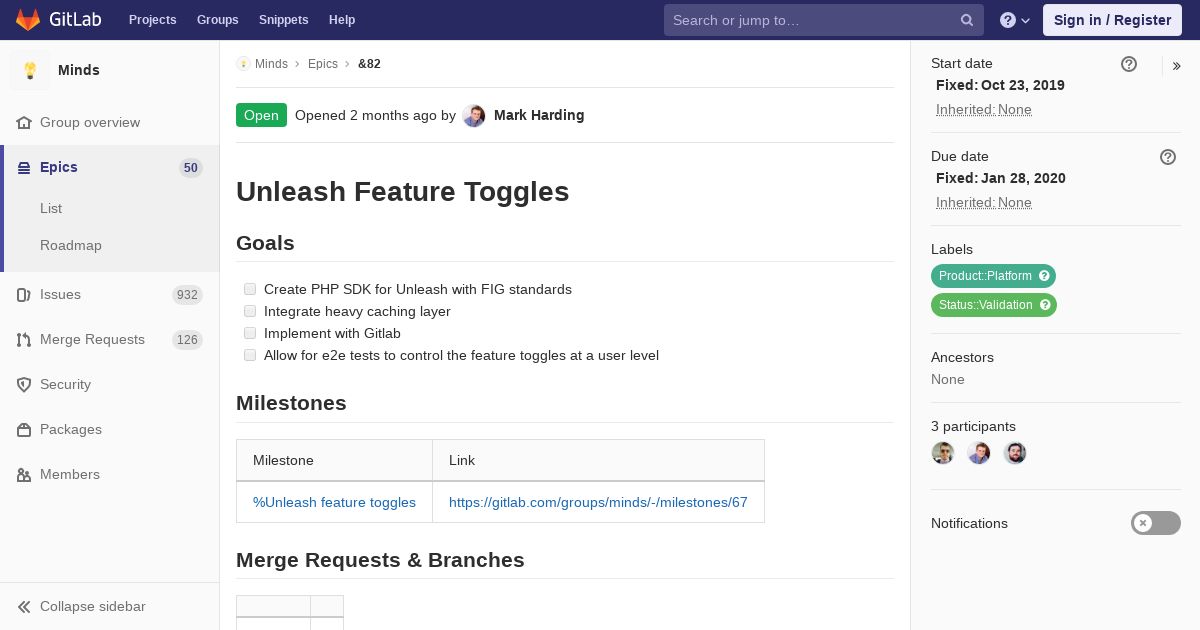Click the search magnifier icon
1200x630 pixels.
tap(967, 20)
